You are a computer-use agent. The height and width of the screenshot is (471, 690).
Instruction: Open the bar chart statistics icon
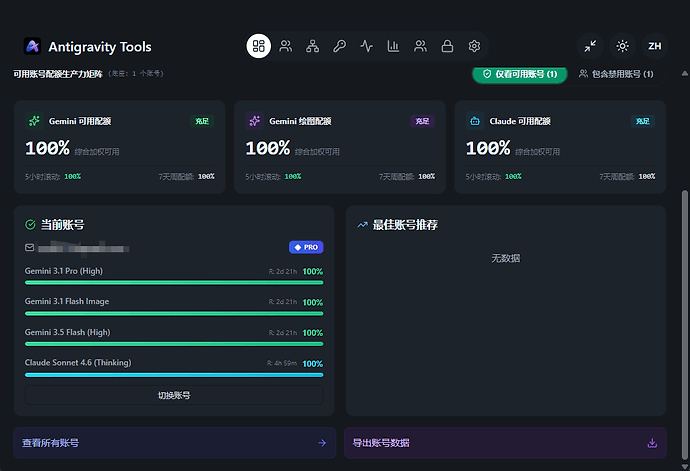(x=393, y=46)
